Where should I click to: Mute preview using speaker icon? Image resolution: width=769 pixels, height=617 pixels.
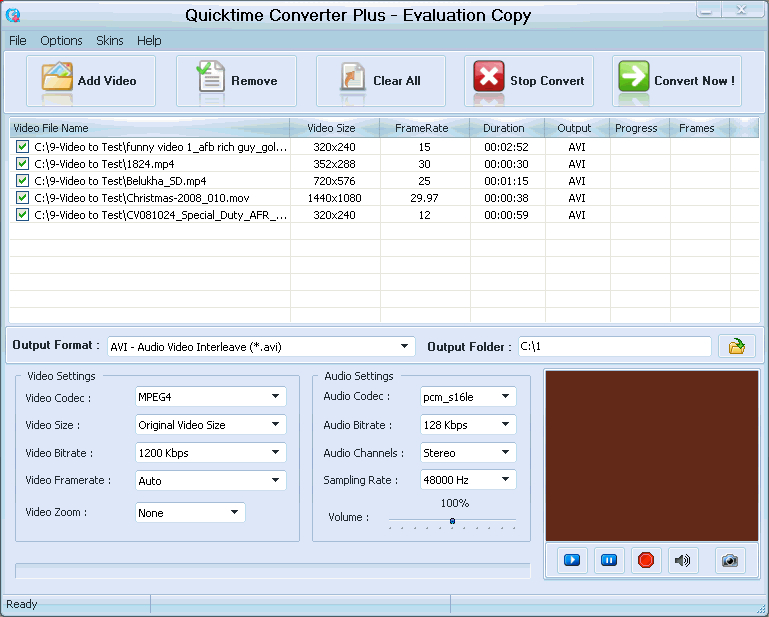(683, 560)
